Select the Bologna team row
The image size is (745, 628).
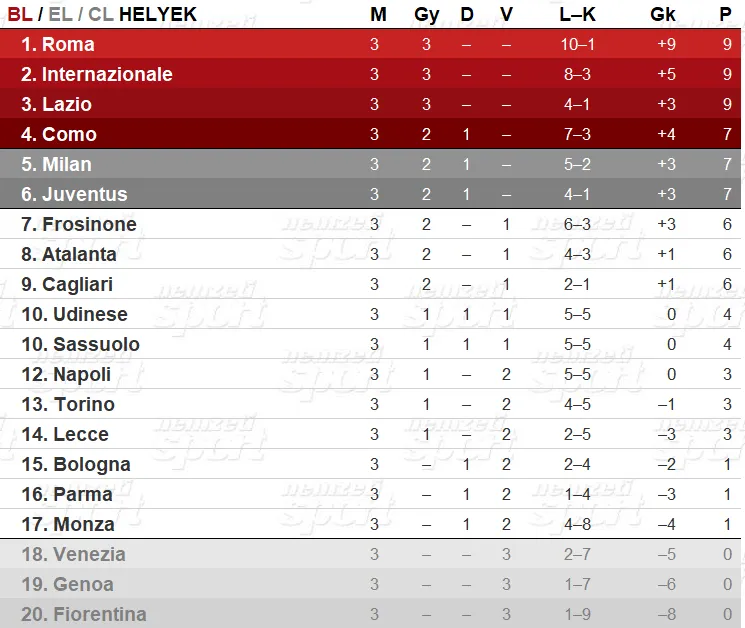[371, 464]
